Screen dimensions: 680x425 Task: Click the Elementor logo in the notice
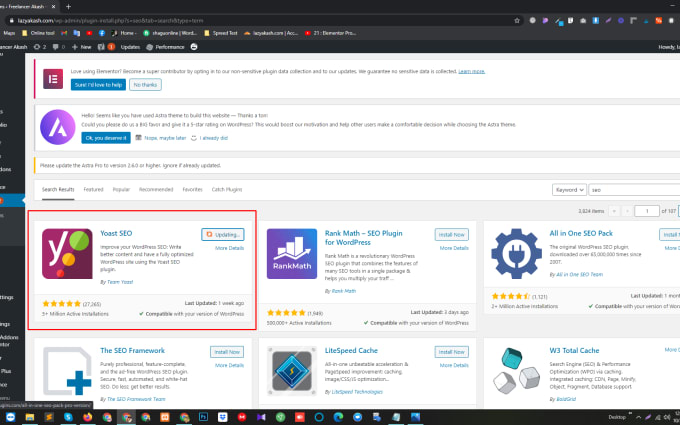[53, 79]
